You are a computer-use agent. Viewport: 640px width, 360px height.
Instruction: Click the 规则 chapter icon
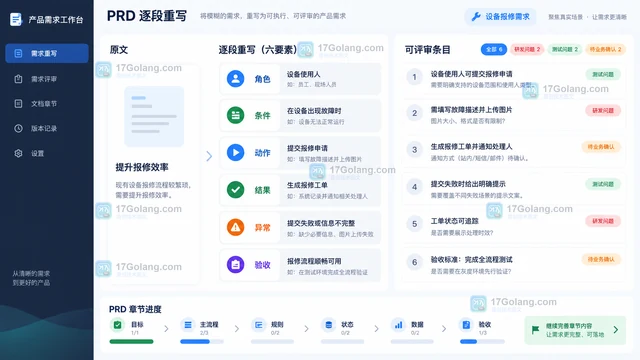[259, 325]
